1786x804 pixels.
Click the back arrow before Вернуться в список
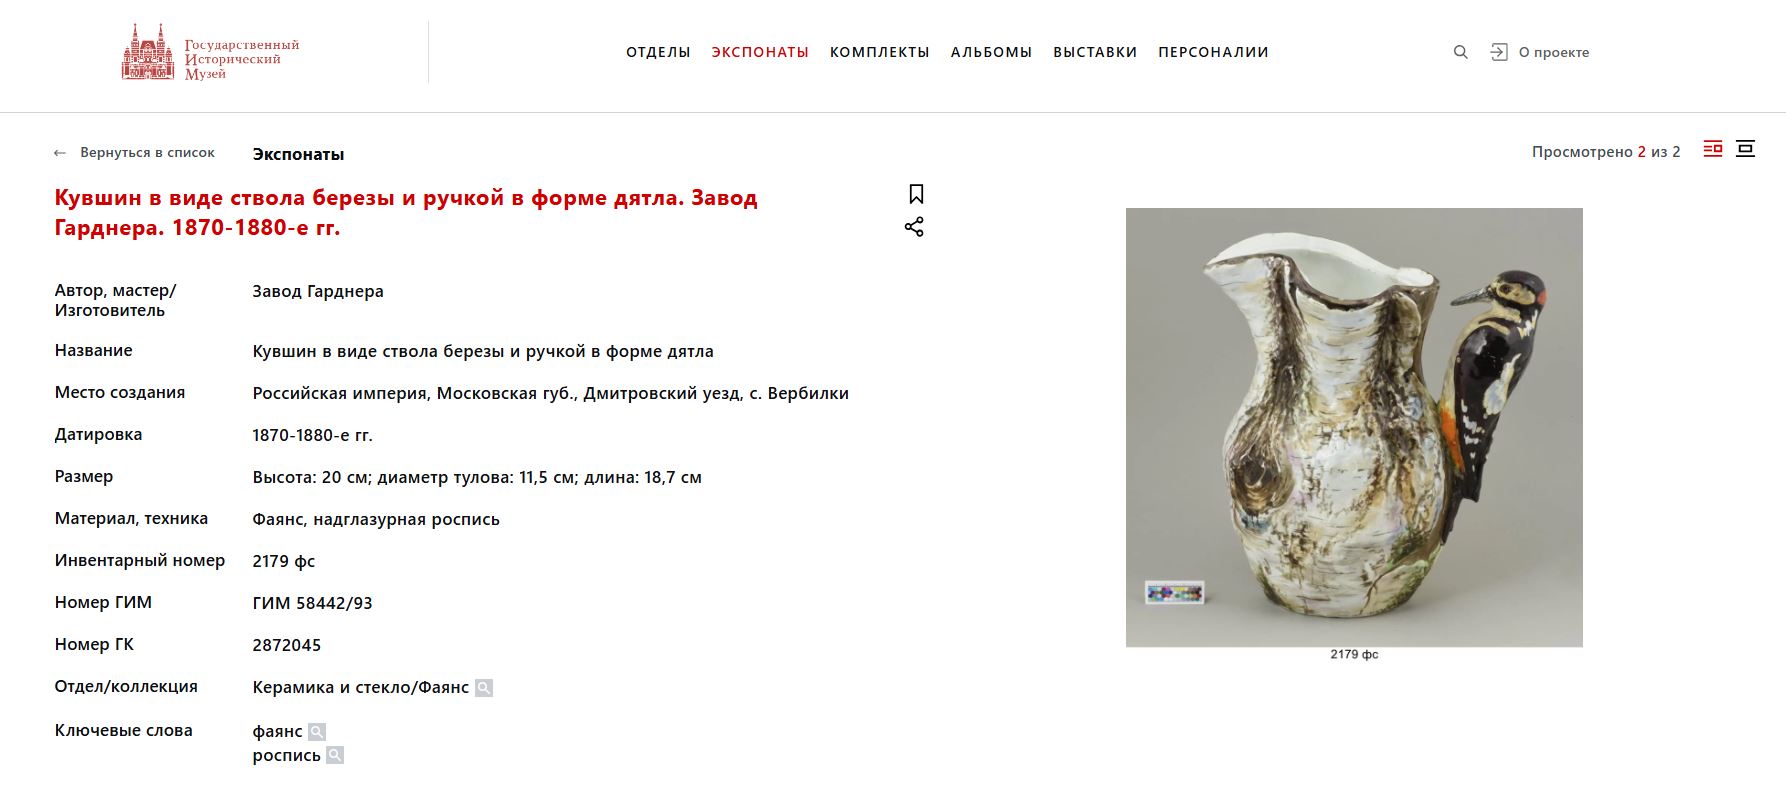coord(60,153)
